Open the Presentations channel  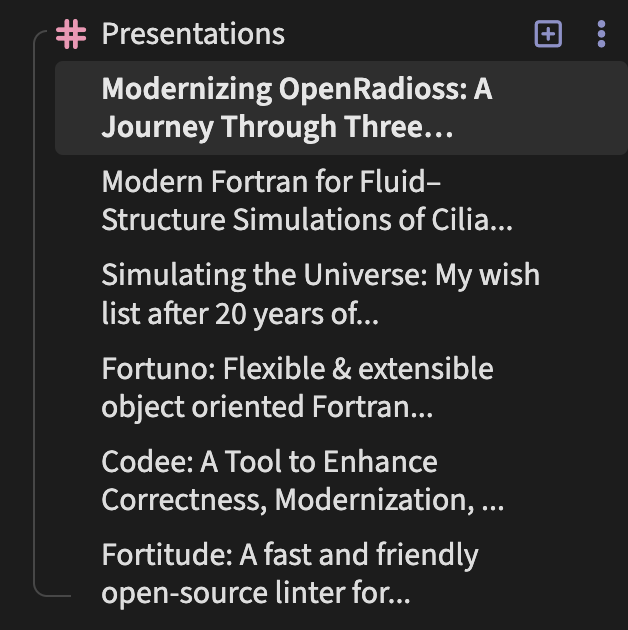193,34
